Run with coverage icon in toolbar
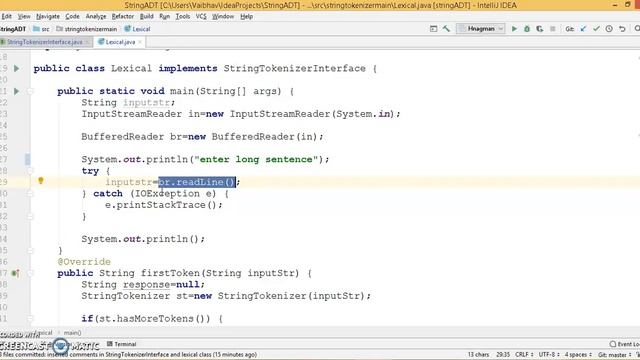The width and height of the screenshot is (640, 360). tap(540, 29)
